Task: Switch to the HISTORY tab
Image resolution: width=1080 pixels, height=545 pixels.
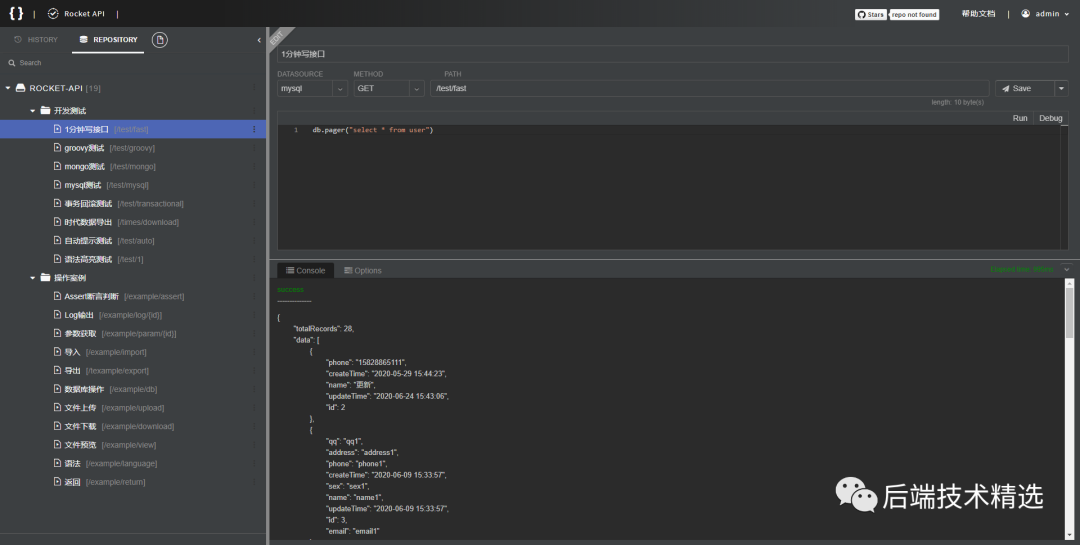Action: [36, 39]
